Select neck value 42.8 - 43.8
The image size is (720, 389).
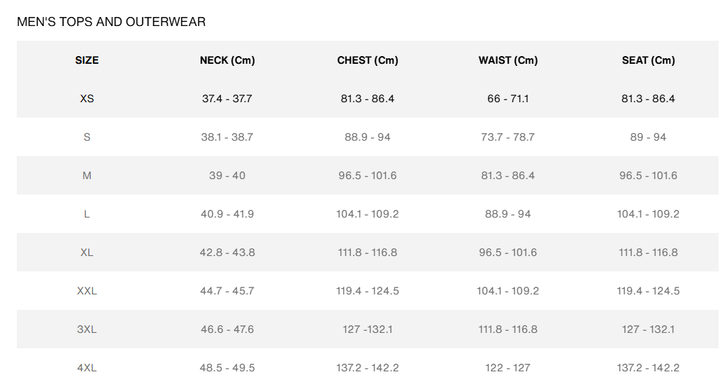tap(227, 252)
